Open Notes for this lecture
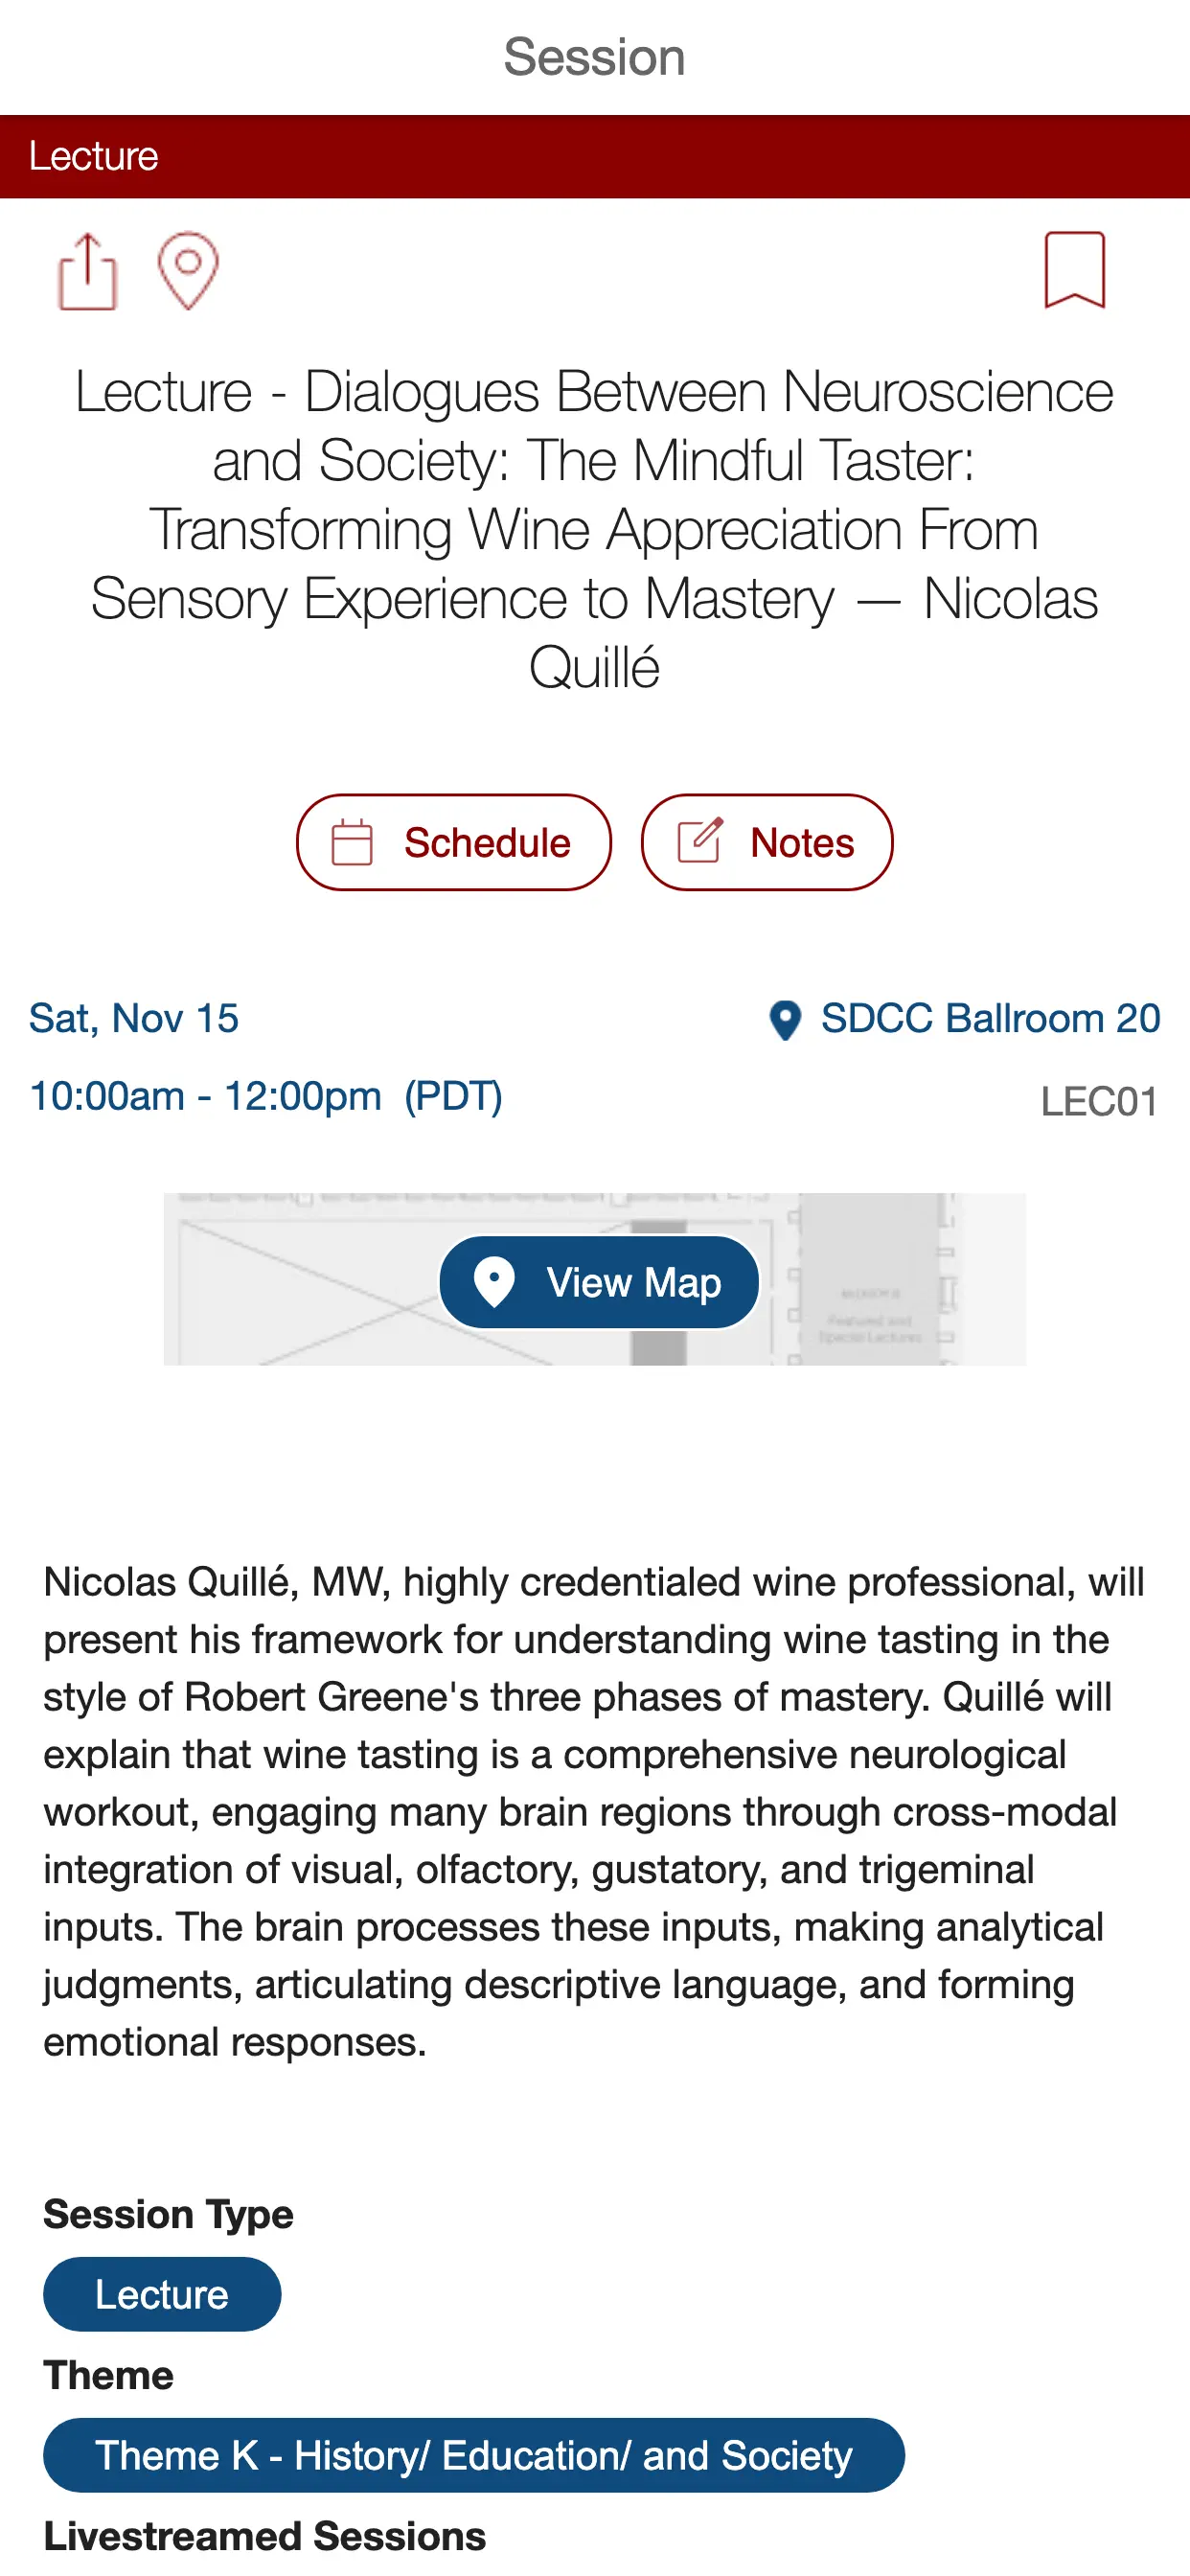This screenshot has width=1190, height=2576. coord(766,842)
